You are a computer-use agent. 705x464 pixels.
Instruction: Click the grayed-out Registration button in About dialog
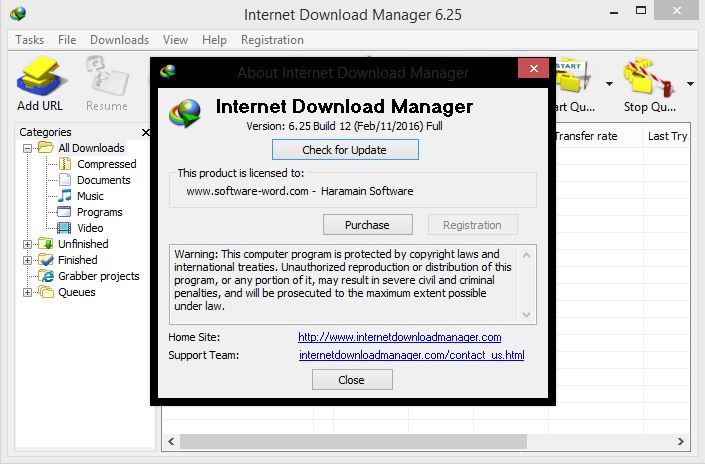tap(472, 224)
